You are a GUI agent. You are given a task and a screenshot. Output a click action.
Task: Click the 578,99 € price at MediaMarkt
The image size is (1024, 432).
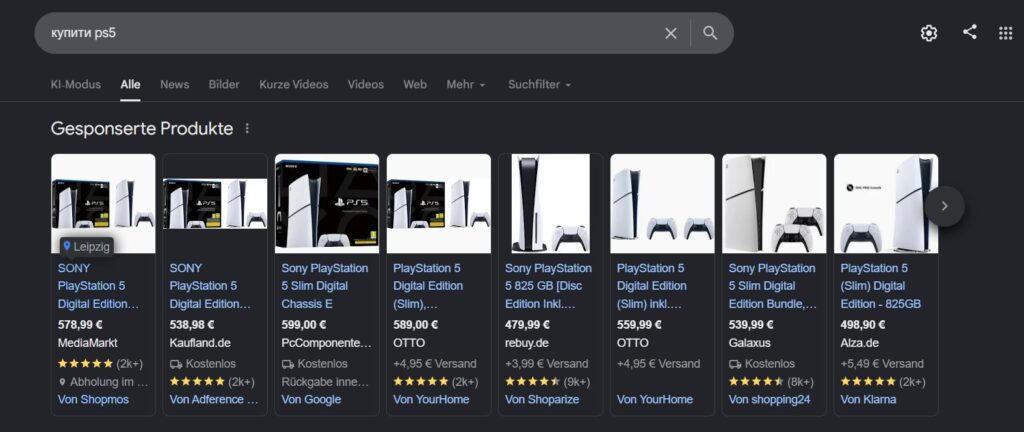[80, 324]
